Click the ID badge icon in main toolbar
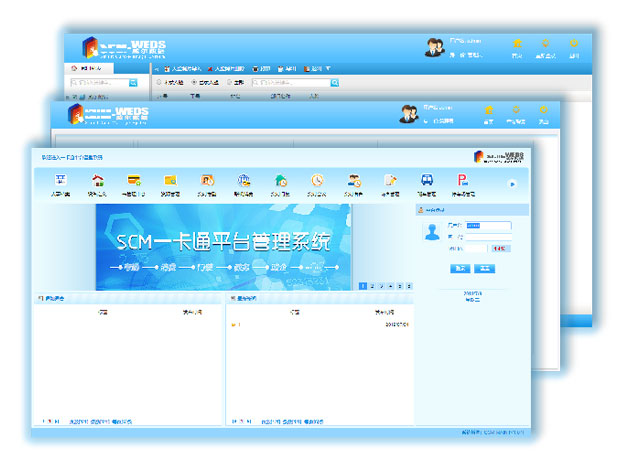623x472 pixels. pyautogui.click(x=60, y=180)
